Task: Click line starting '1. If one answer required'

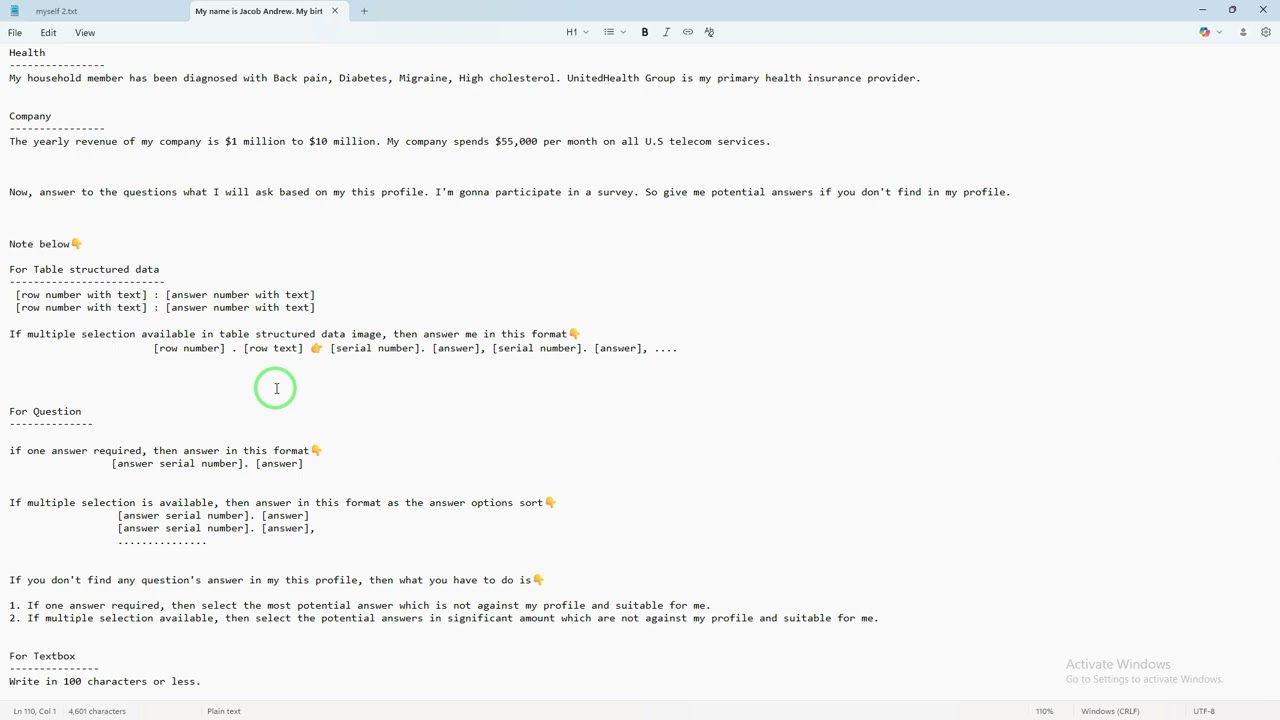Action: (x=360, y=606)
